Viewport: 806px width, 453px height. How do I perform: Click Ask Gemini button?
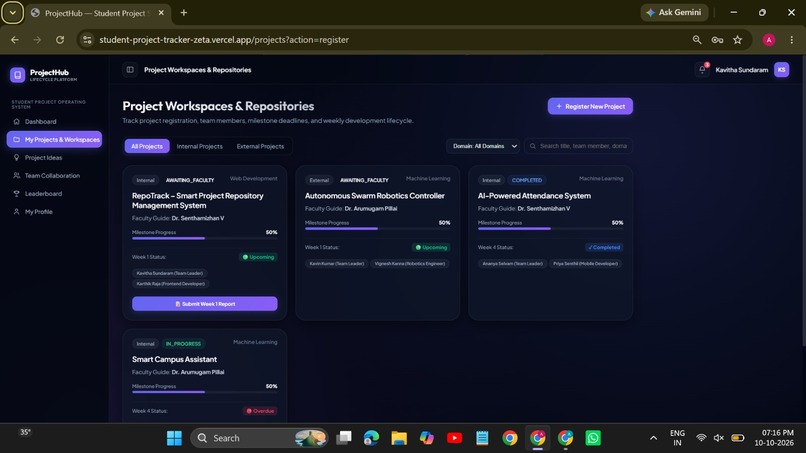(x=674, y=12)
